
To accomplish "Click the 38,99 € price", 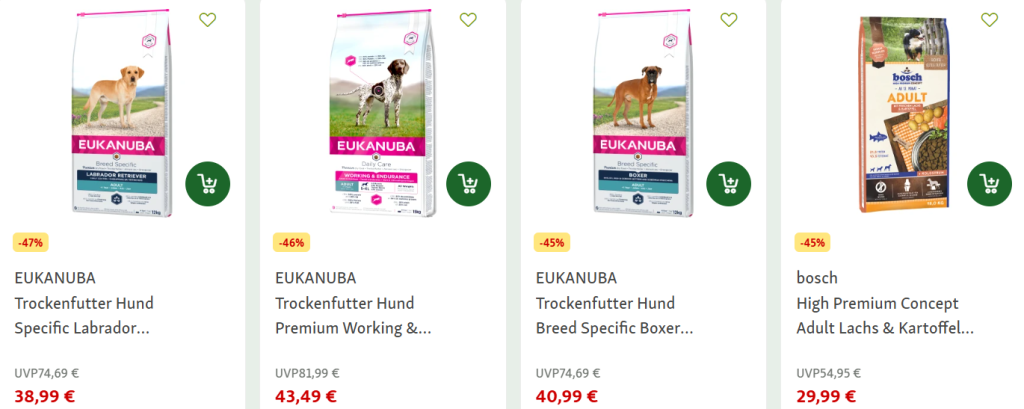I will coord(44,396).
